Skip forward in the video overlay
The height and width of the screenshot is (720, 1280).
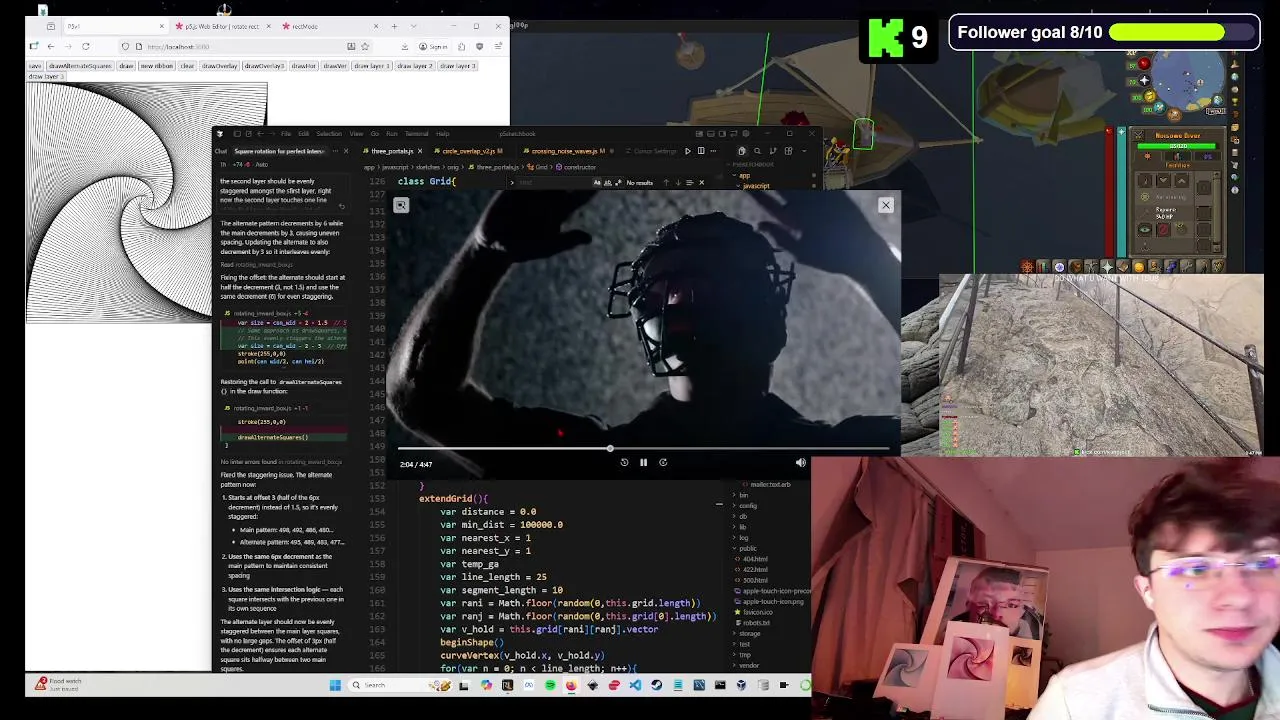(662, 462)
